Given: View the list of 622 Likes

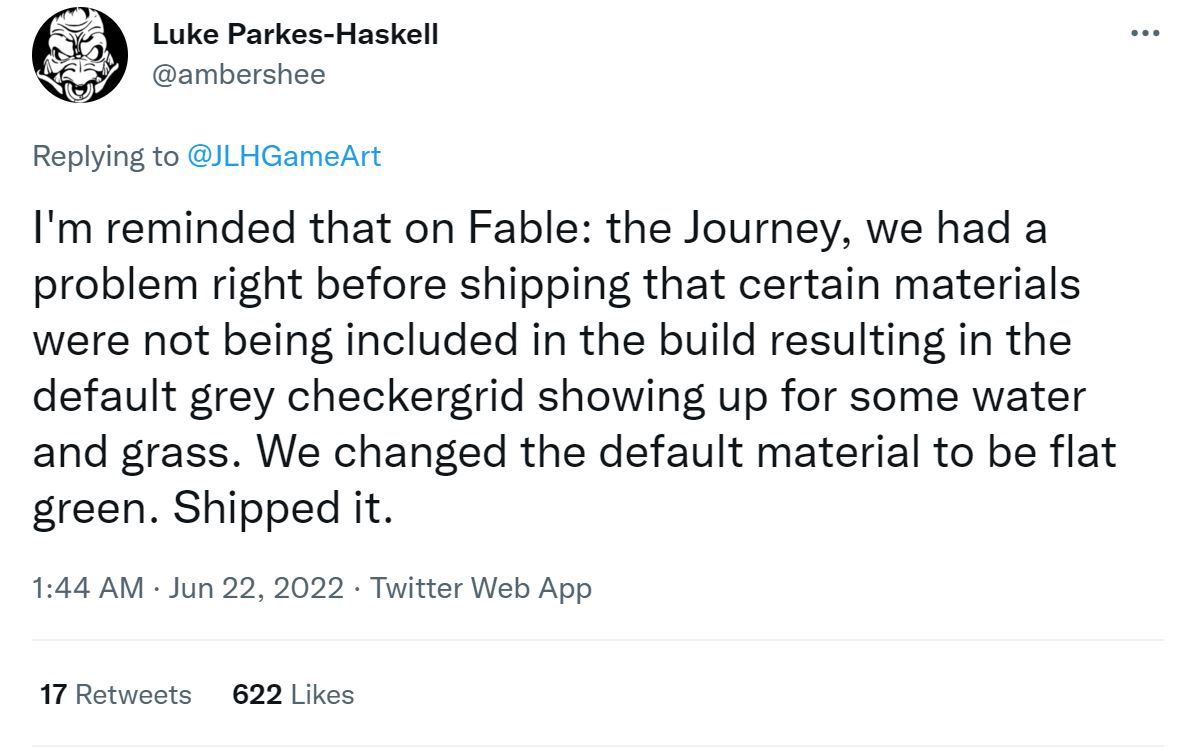Looking at the screenshot, I should click(x=292, y=694).
